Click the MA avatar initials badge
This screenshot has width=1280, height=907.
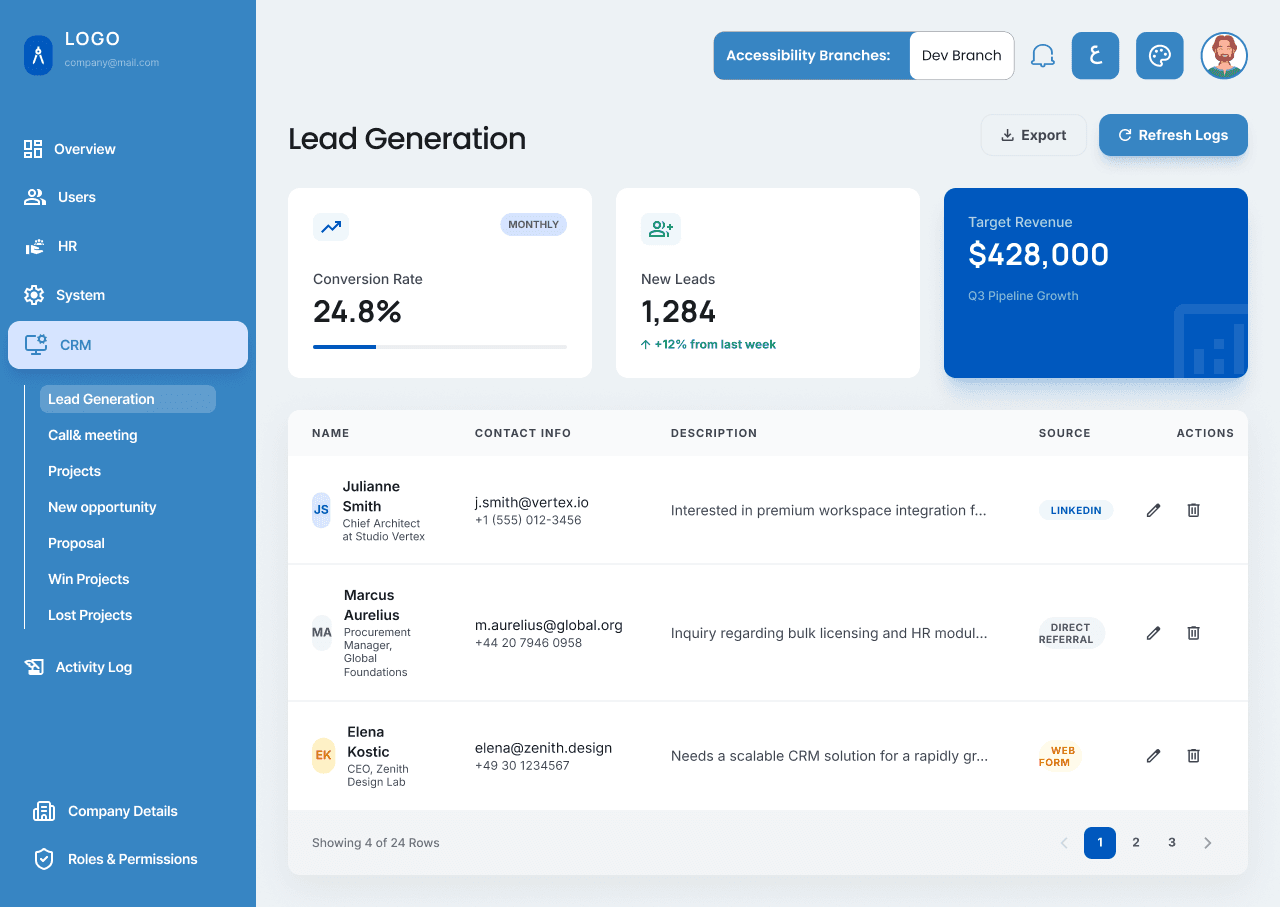(322, 633)
